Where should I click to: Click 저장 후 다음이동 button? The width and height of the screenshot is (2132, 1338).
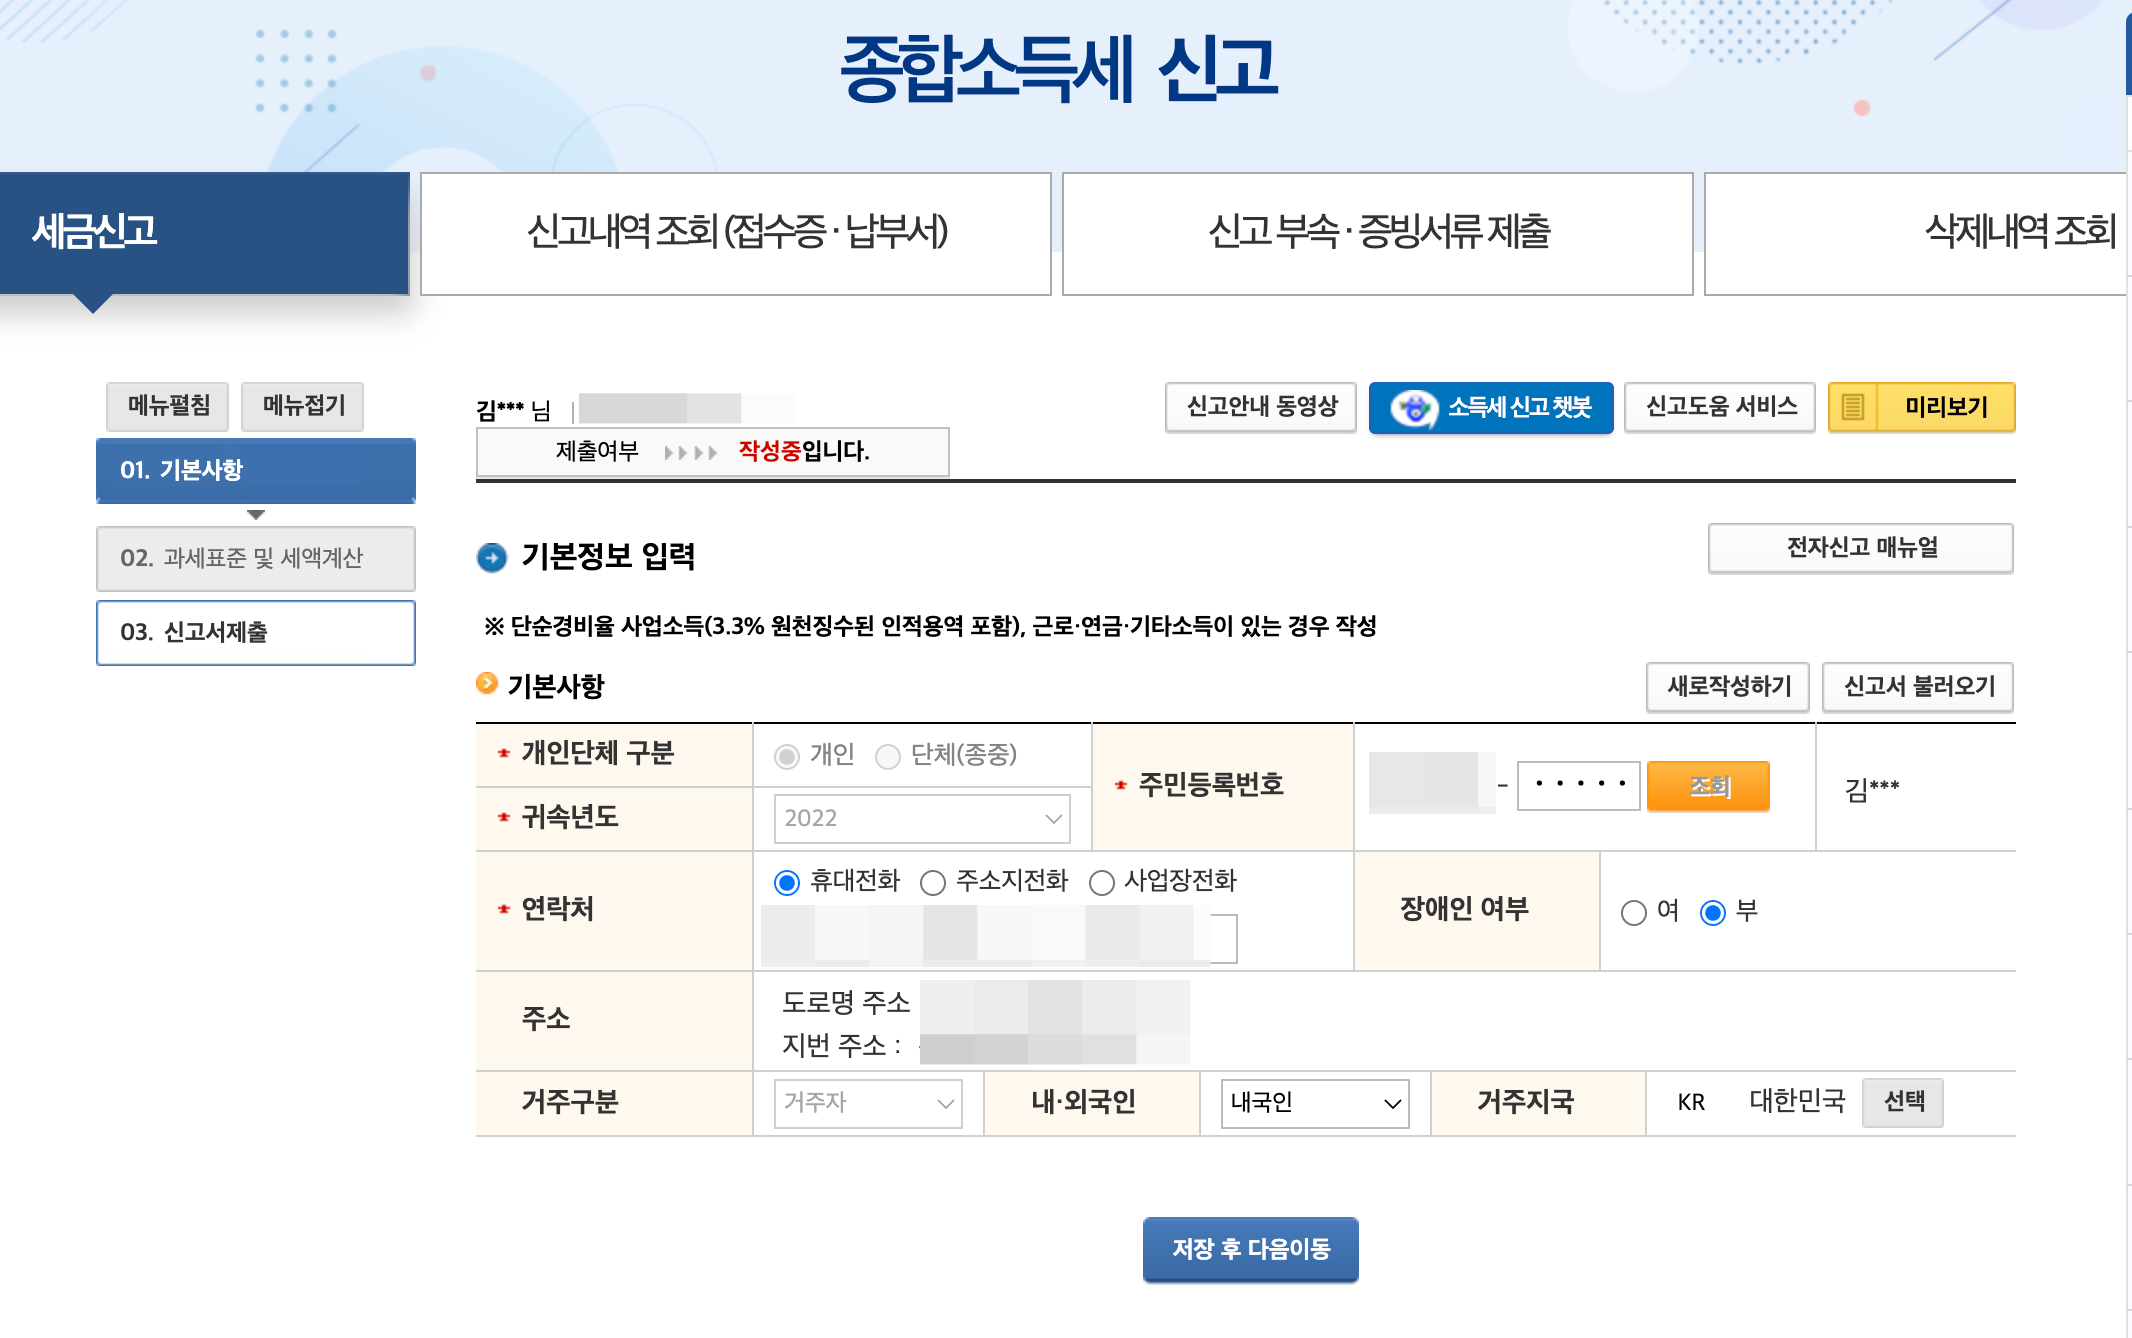[x=1250, y=1249]
